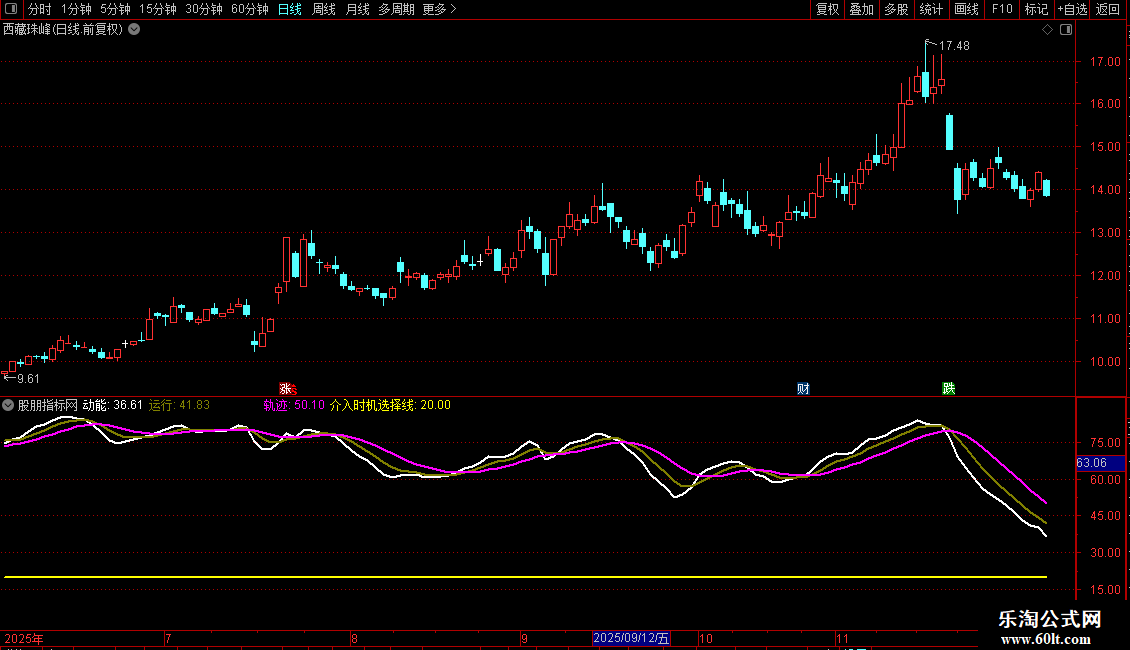Select the 5分钟 period tab
This screenshot has width=1130, height=650.
115,9
